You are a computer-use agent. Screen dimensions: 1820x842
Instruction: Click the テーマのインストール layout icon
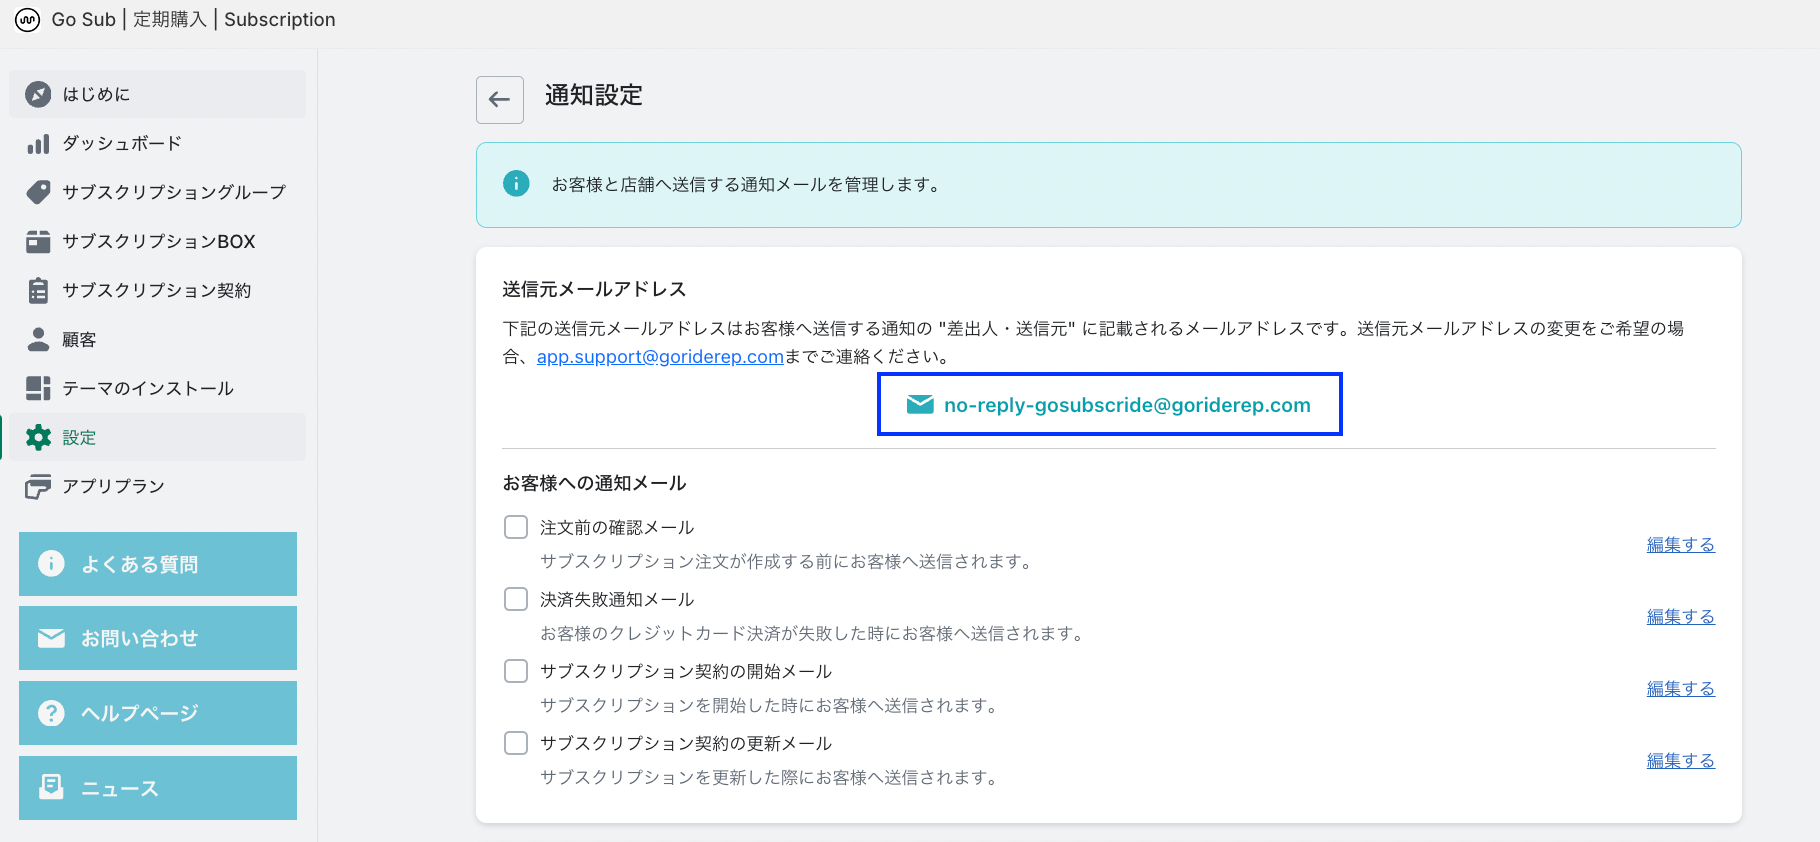click(x=38, y=388)
